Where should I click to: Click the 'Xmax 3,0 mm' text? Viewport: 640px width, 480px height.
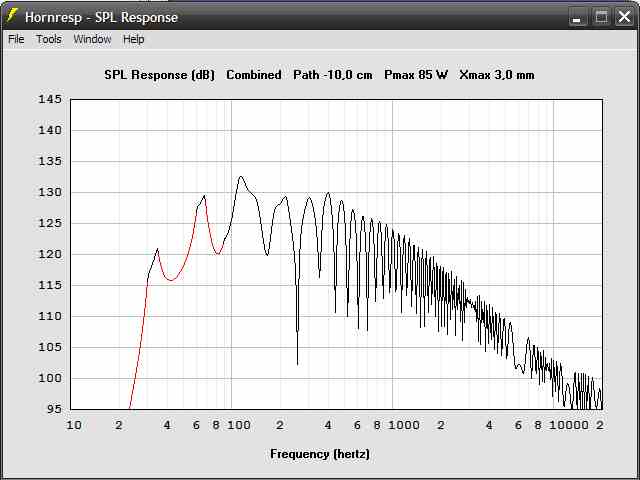(497, 75)
